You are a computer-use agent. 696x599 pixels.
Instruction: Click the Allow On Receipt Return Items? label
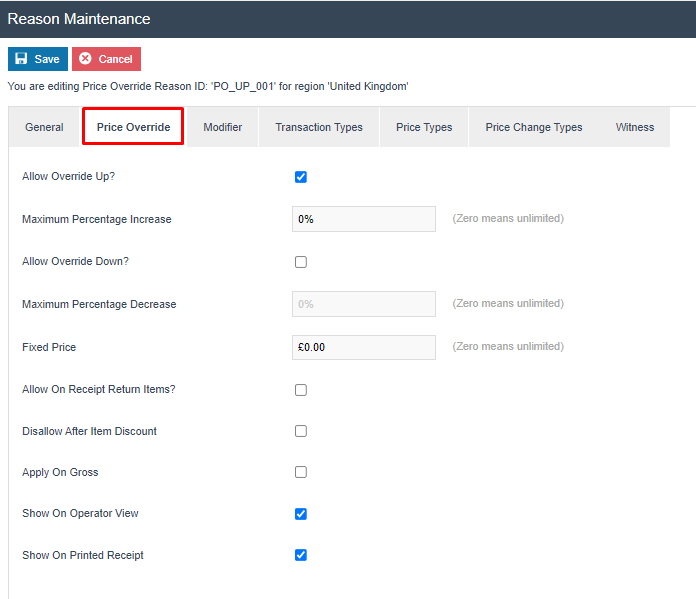point(99,389)
